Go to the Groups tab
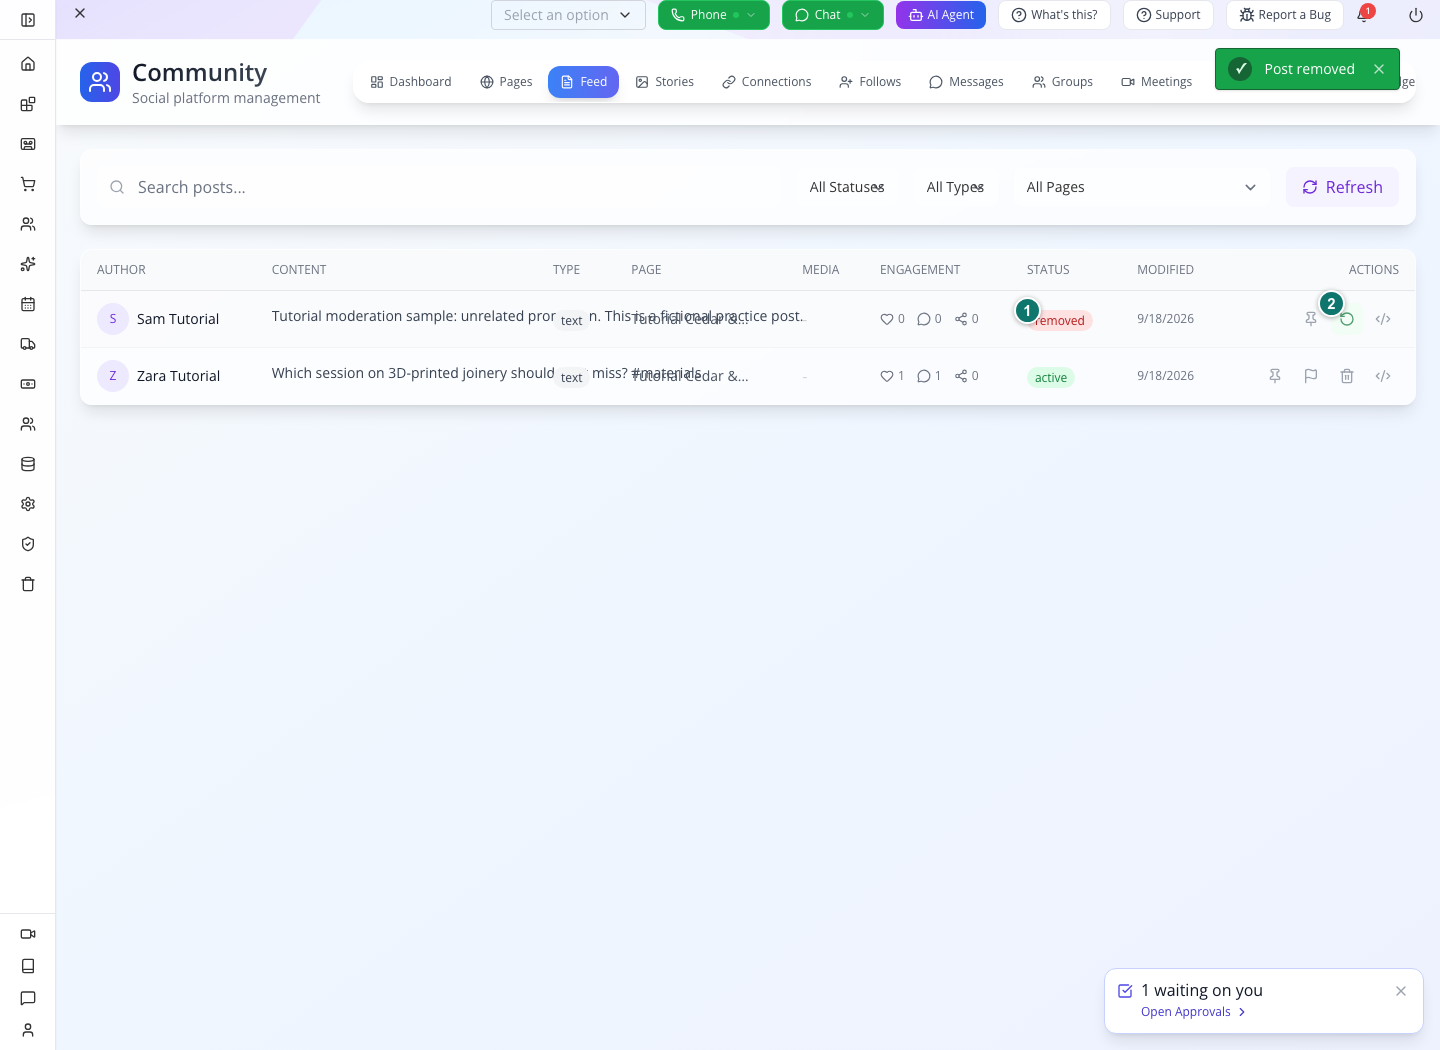The height and width of the screenshot is (1050, 1440). coord(1062,82)
